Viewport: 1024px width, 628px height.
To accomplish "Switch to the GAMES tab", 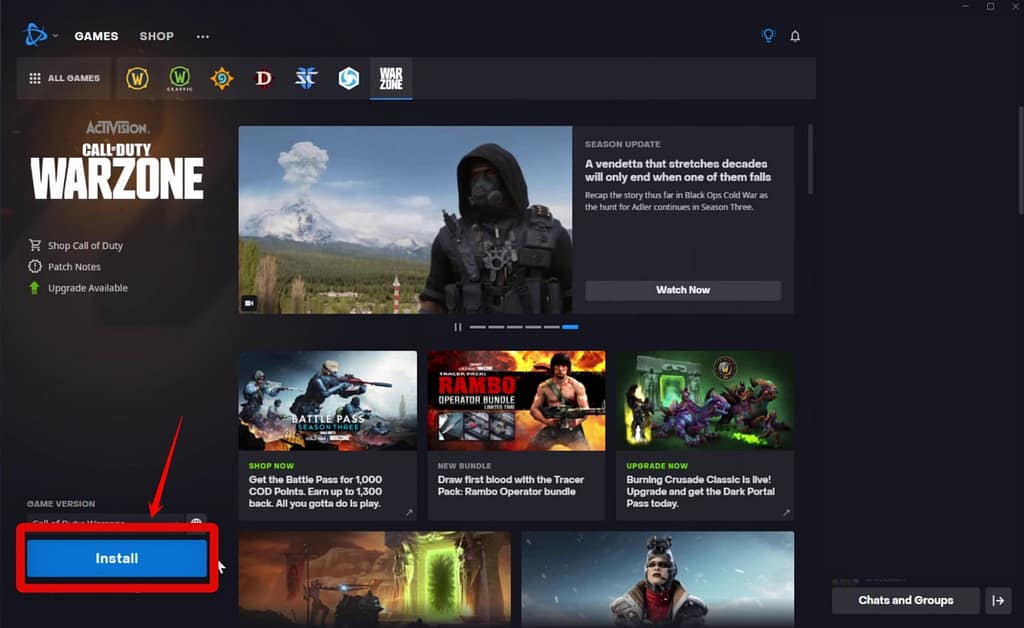I will [96, 36].
